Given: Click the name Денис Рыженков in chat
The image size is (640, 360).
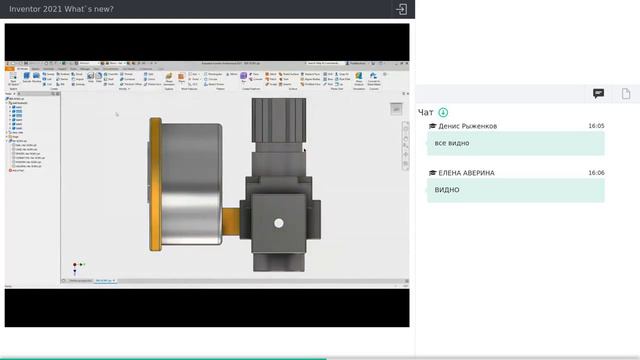Looking at the screenshot, I should tap(468, 126).
